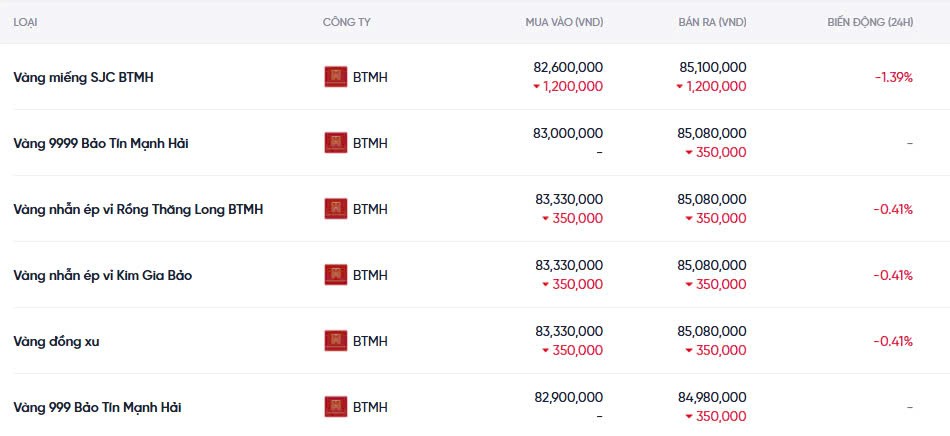Open Vàng miếng SJC BTMH link

(x=84, y=77)
